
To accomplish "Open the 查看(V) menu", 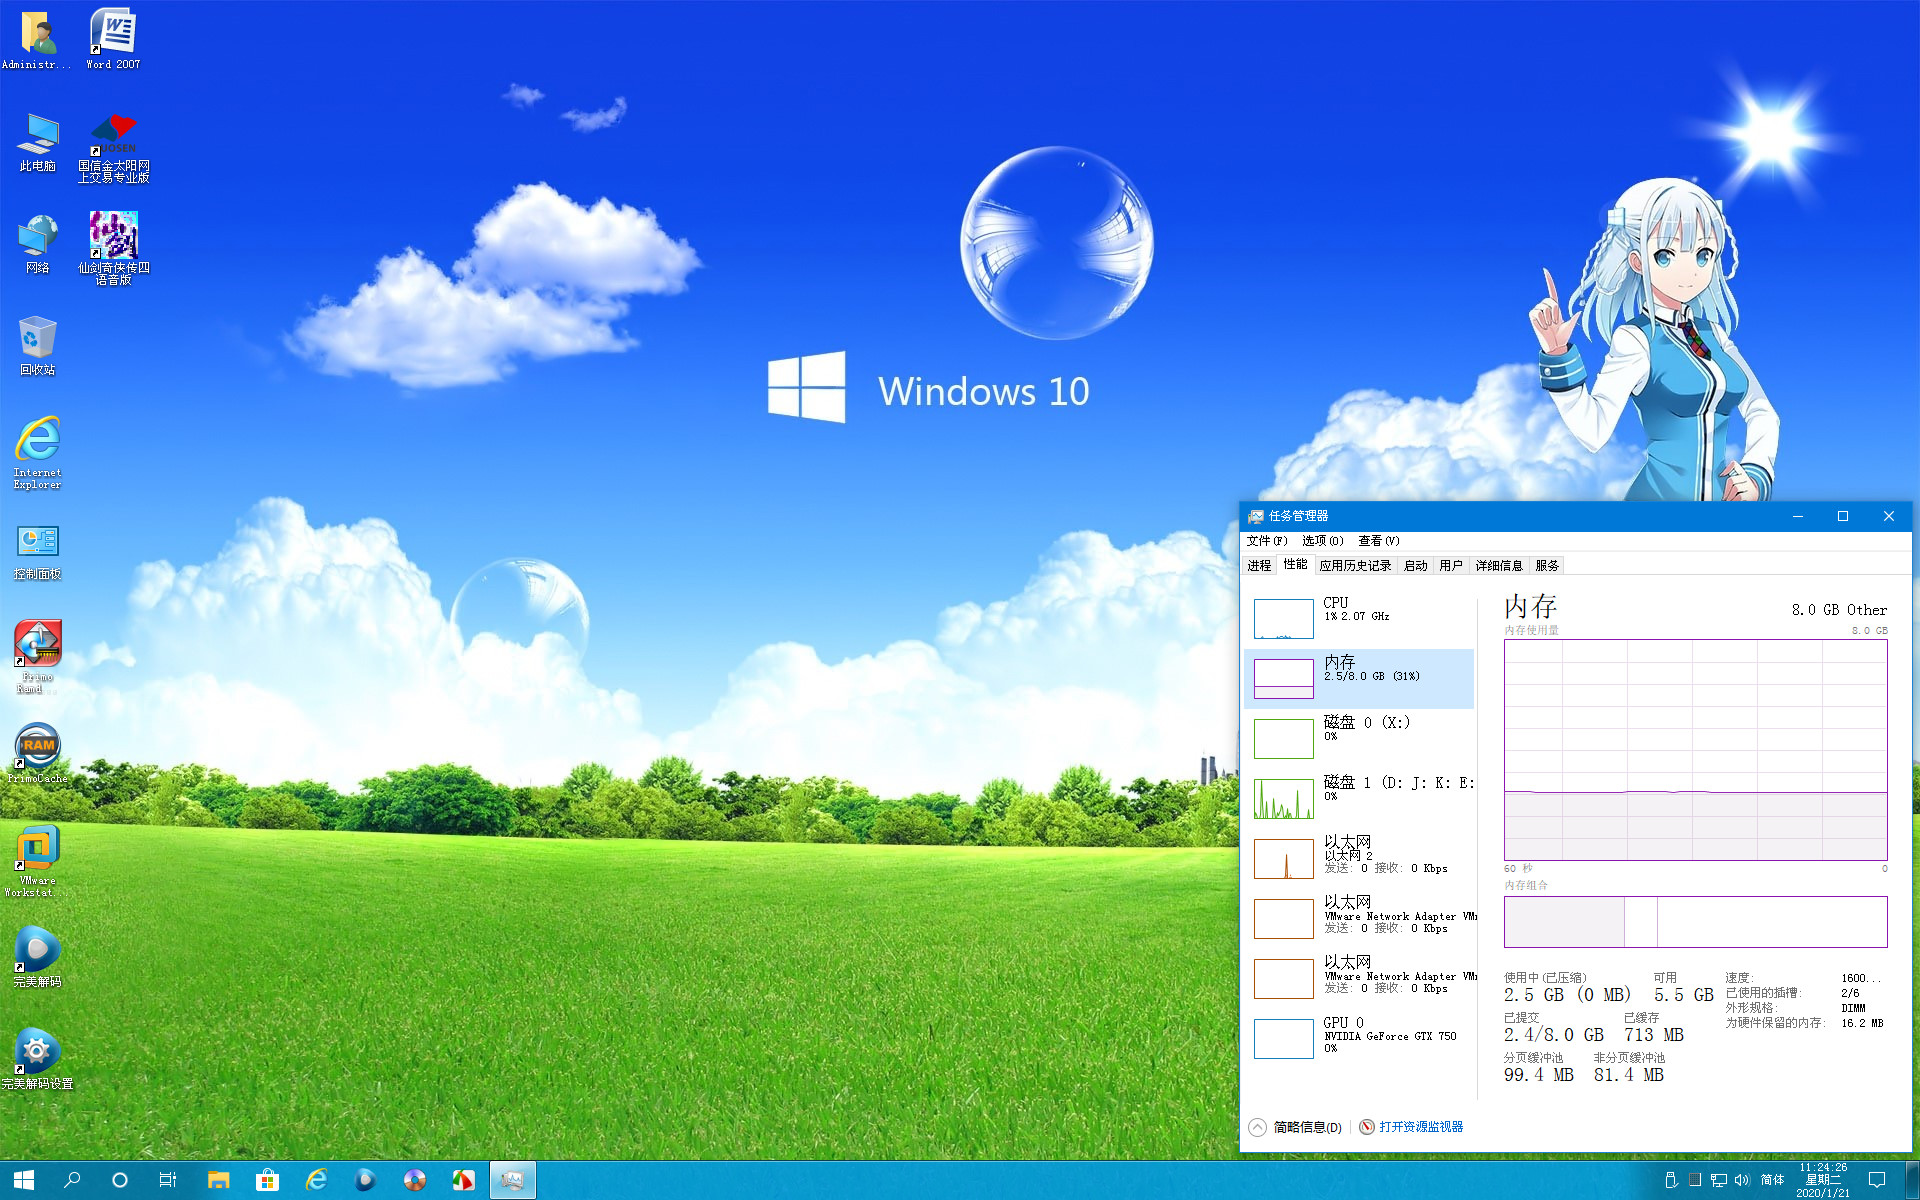I will coord(1378,541).
